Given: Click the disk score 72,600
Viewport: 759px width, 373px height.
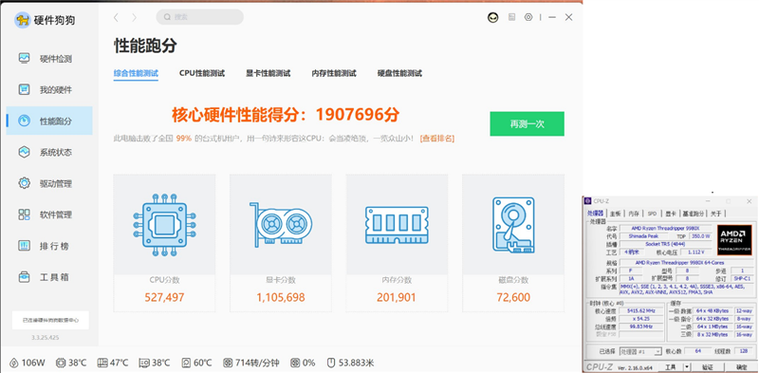Looking at the screenshot, I should point(513,297).
